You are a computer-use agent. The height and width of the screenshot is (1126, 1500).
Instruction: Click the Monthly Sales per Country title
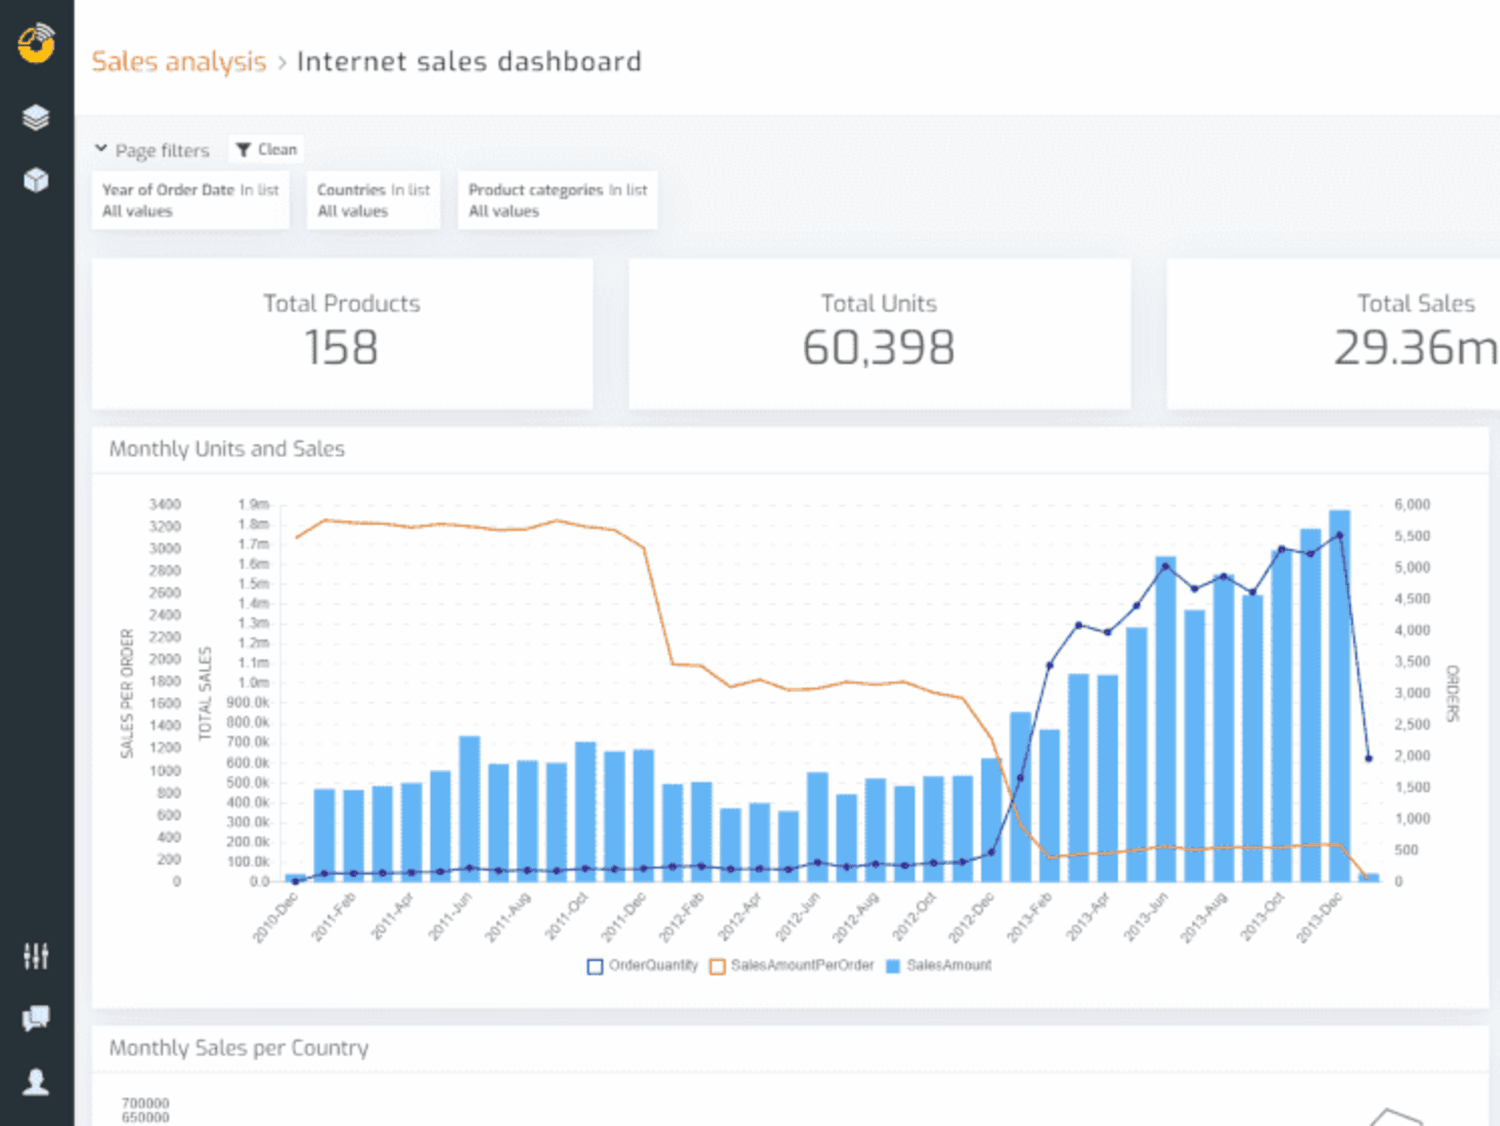(x=239, y=1048)
